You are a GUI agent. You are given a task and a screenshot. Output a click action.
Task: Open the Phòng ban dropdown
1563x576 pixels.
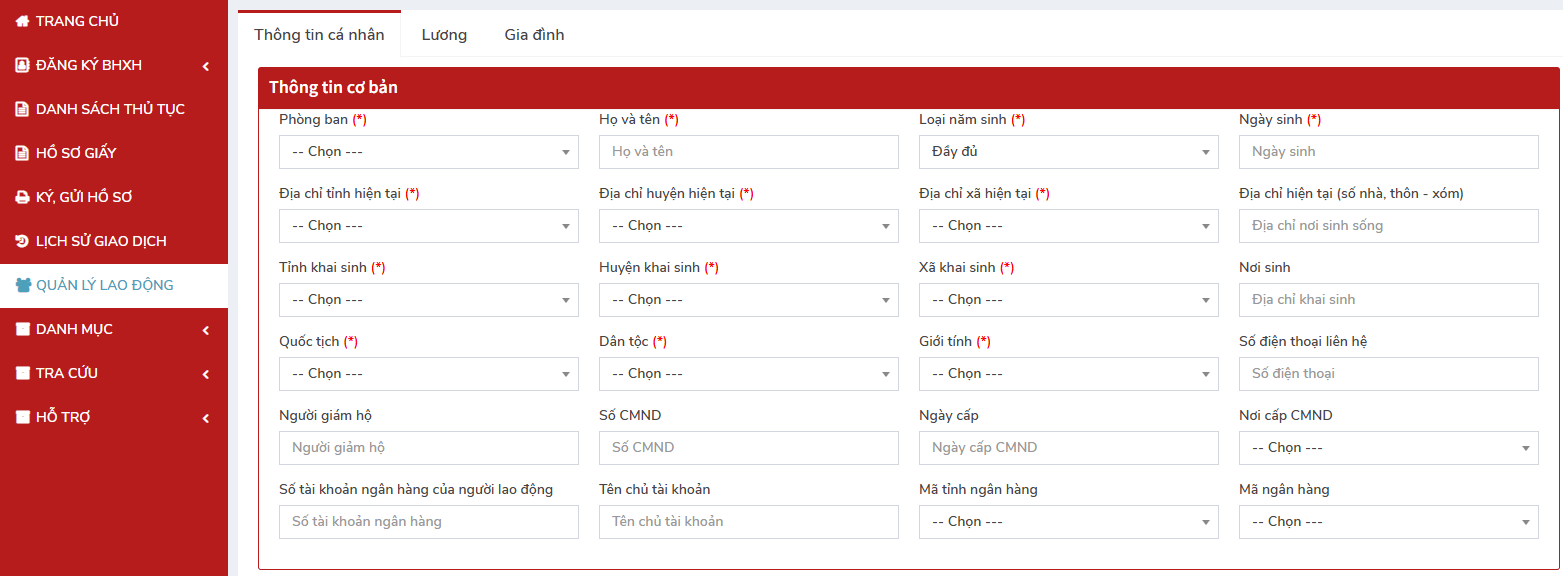428,152
